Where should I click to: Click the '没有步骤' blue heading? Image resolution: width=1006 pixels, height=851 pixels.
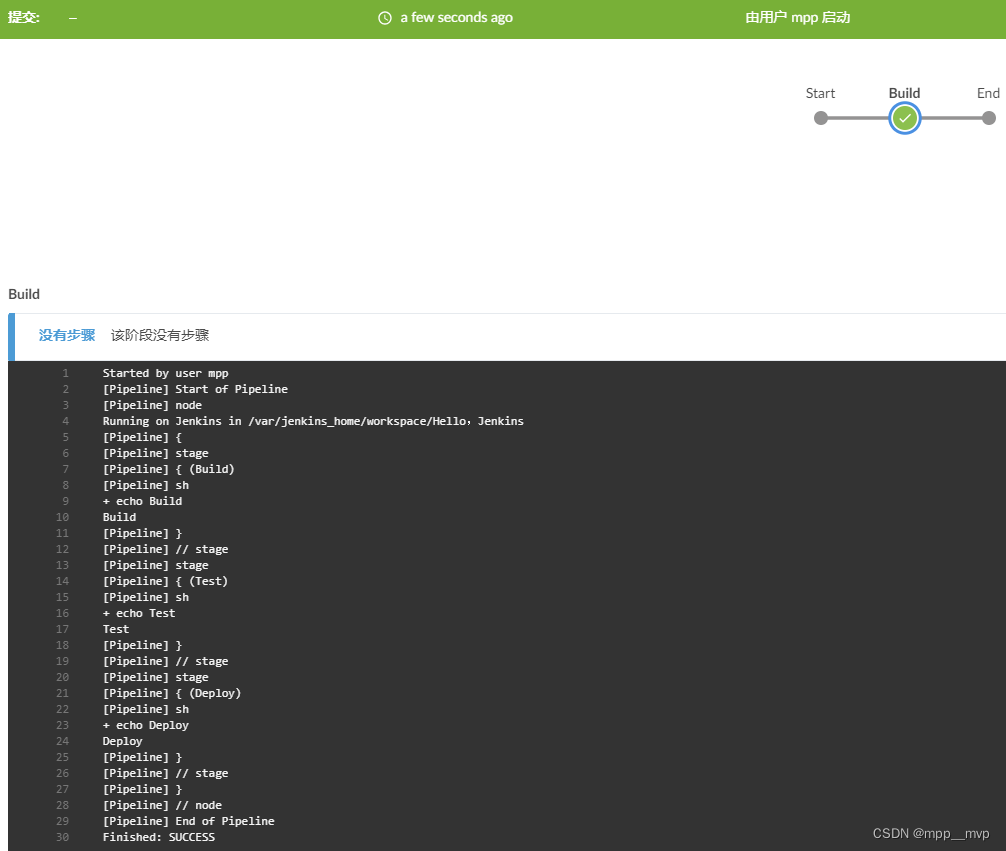point(67,335)
